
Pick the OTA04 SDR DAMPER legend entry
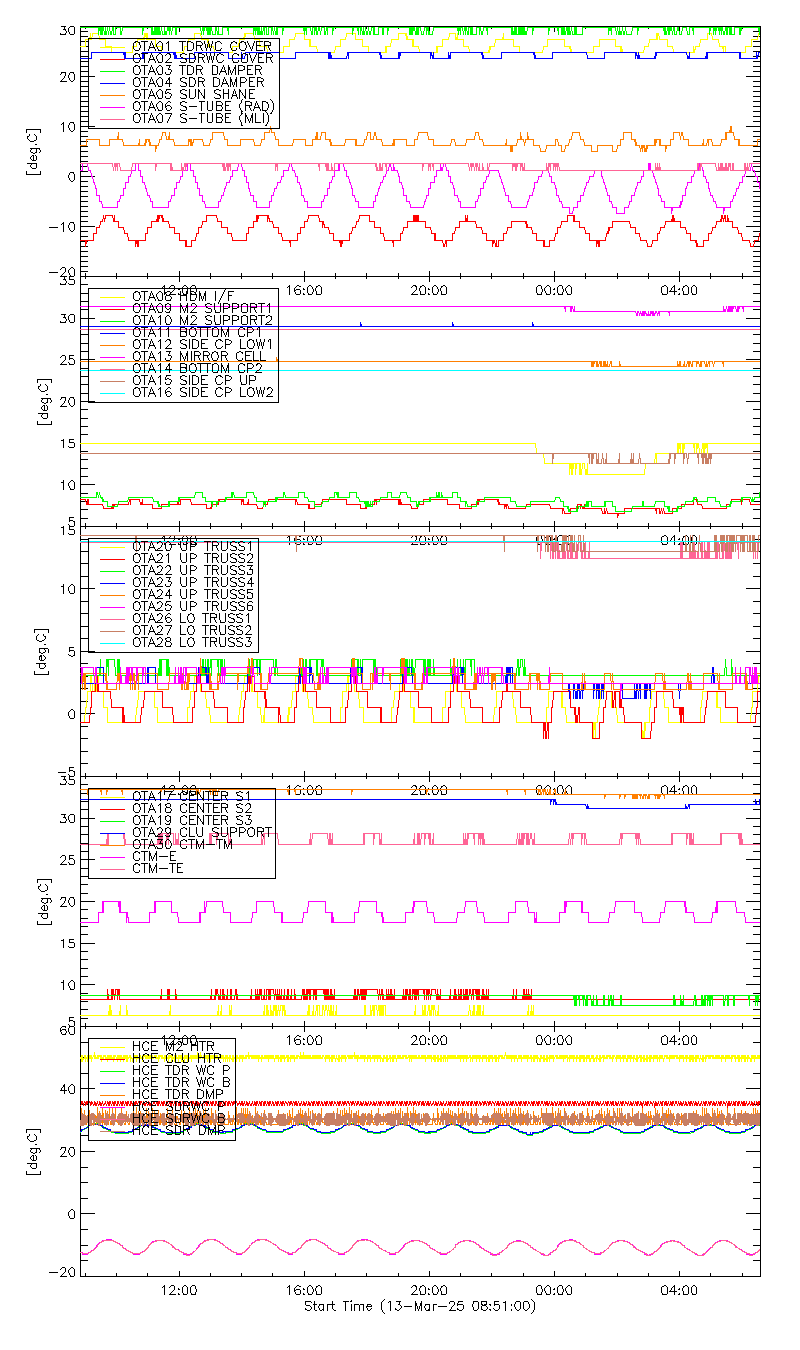pyautogui.click(x=197, y=82)
